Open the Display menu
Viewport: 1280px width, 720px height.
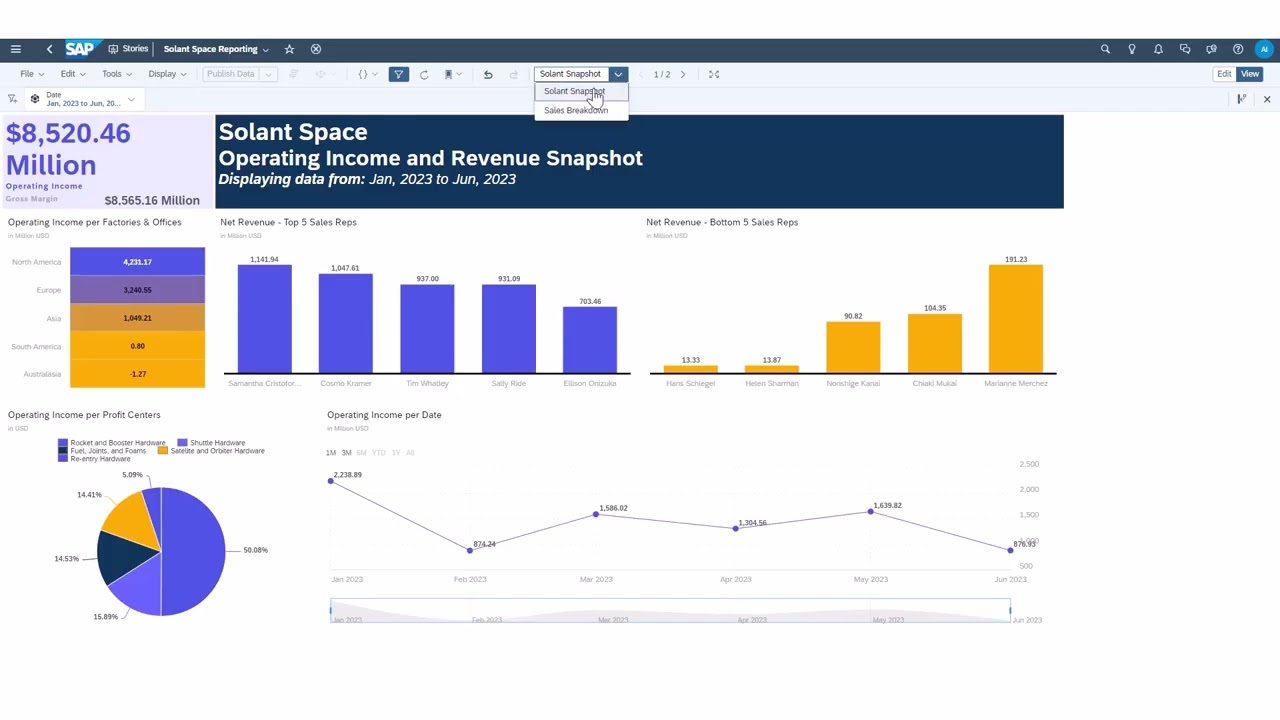167,74
